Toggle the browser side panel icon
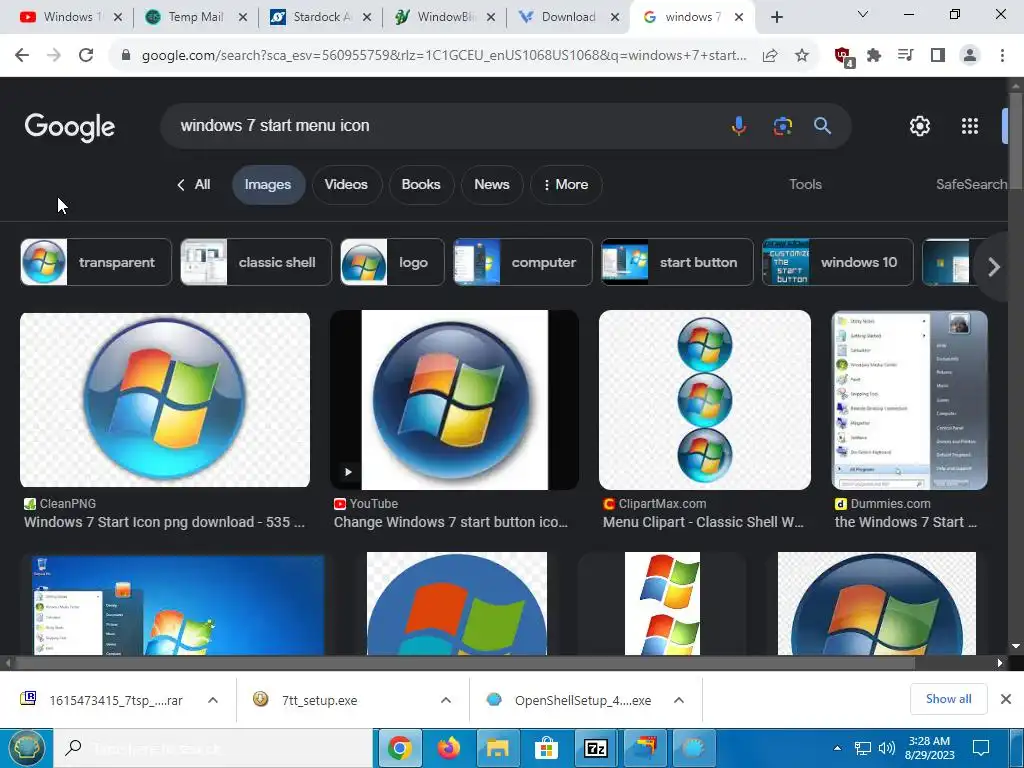1024x768 pixels. coord(938,56)
